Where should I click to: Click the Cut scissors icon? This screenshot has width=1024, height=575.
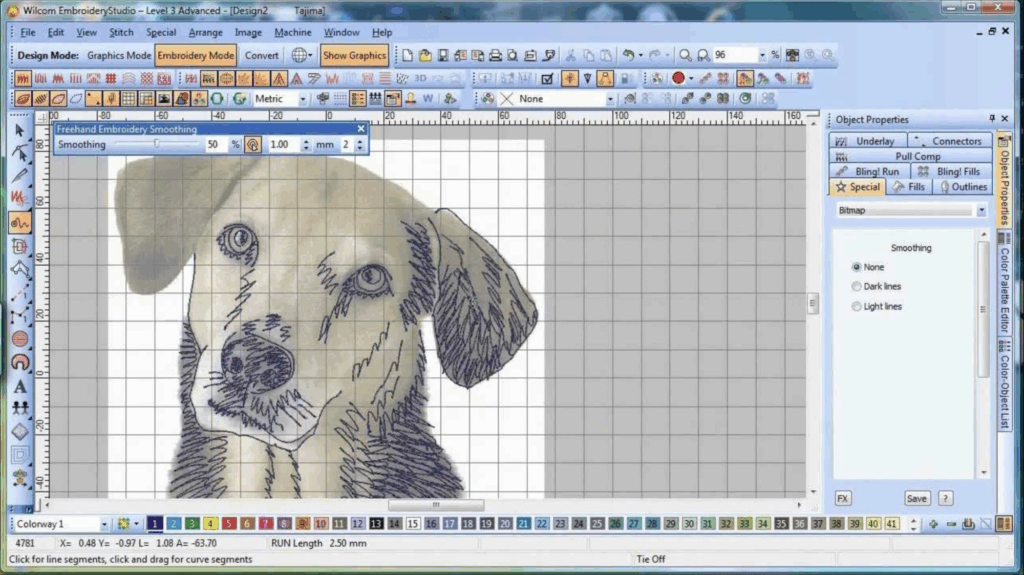[x=571, y=56]
